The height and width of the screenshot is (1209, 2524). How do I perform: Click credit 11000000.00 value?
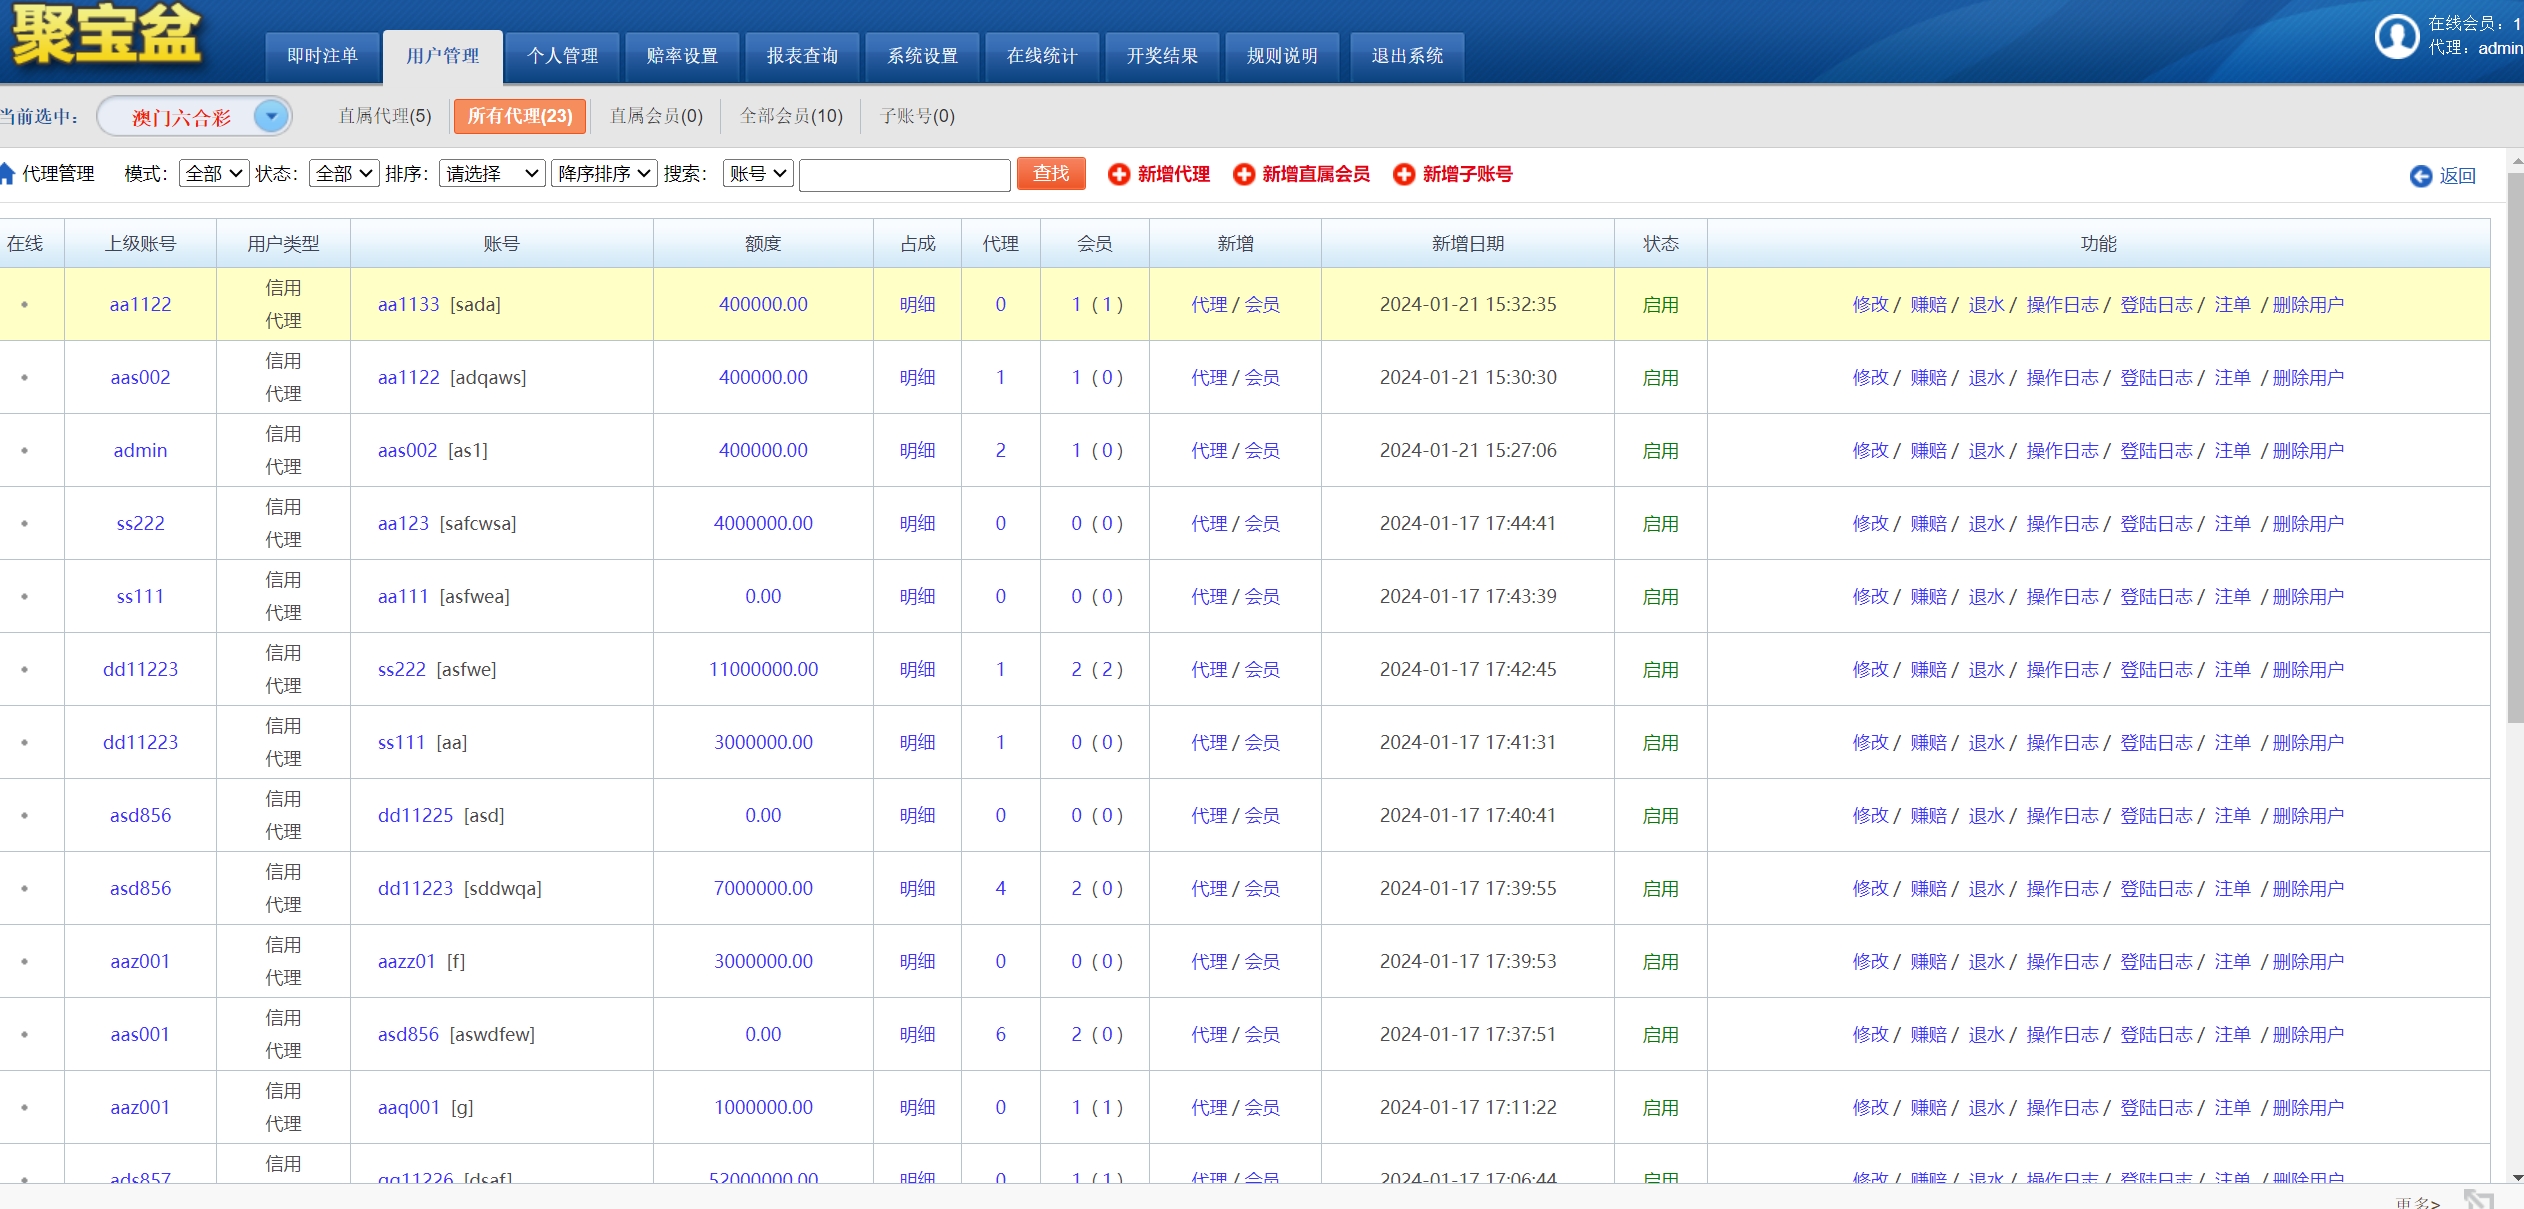tap(763, 669)
